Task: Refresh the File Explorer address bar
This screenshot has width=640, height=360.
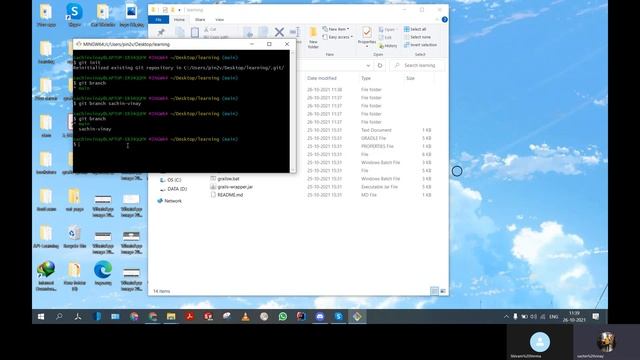Action: click(380, 65)
